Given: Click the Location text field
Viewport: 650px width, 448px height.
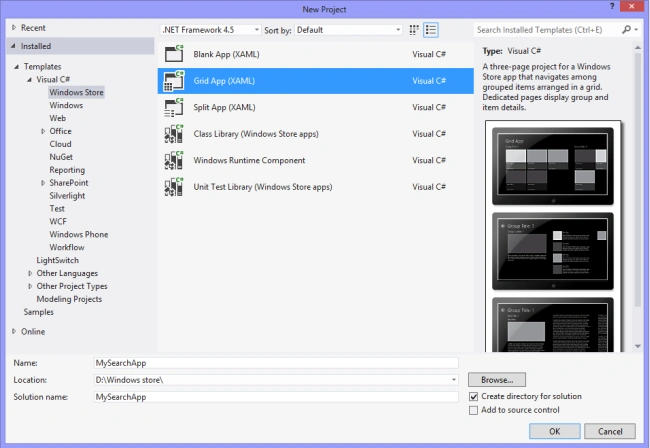Looking at the screenshot, I should [x=272, y=380].
